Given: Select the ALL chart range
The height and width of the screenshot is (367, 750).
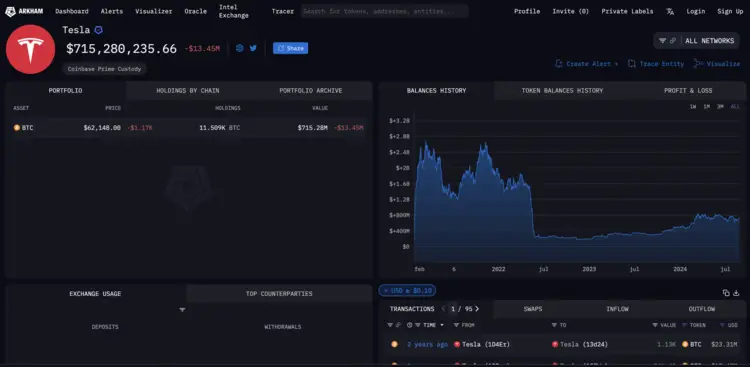Looking at the screenshot, I should 735,107.
